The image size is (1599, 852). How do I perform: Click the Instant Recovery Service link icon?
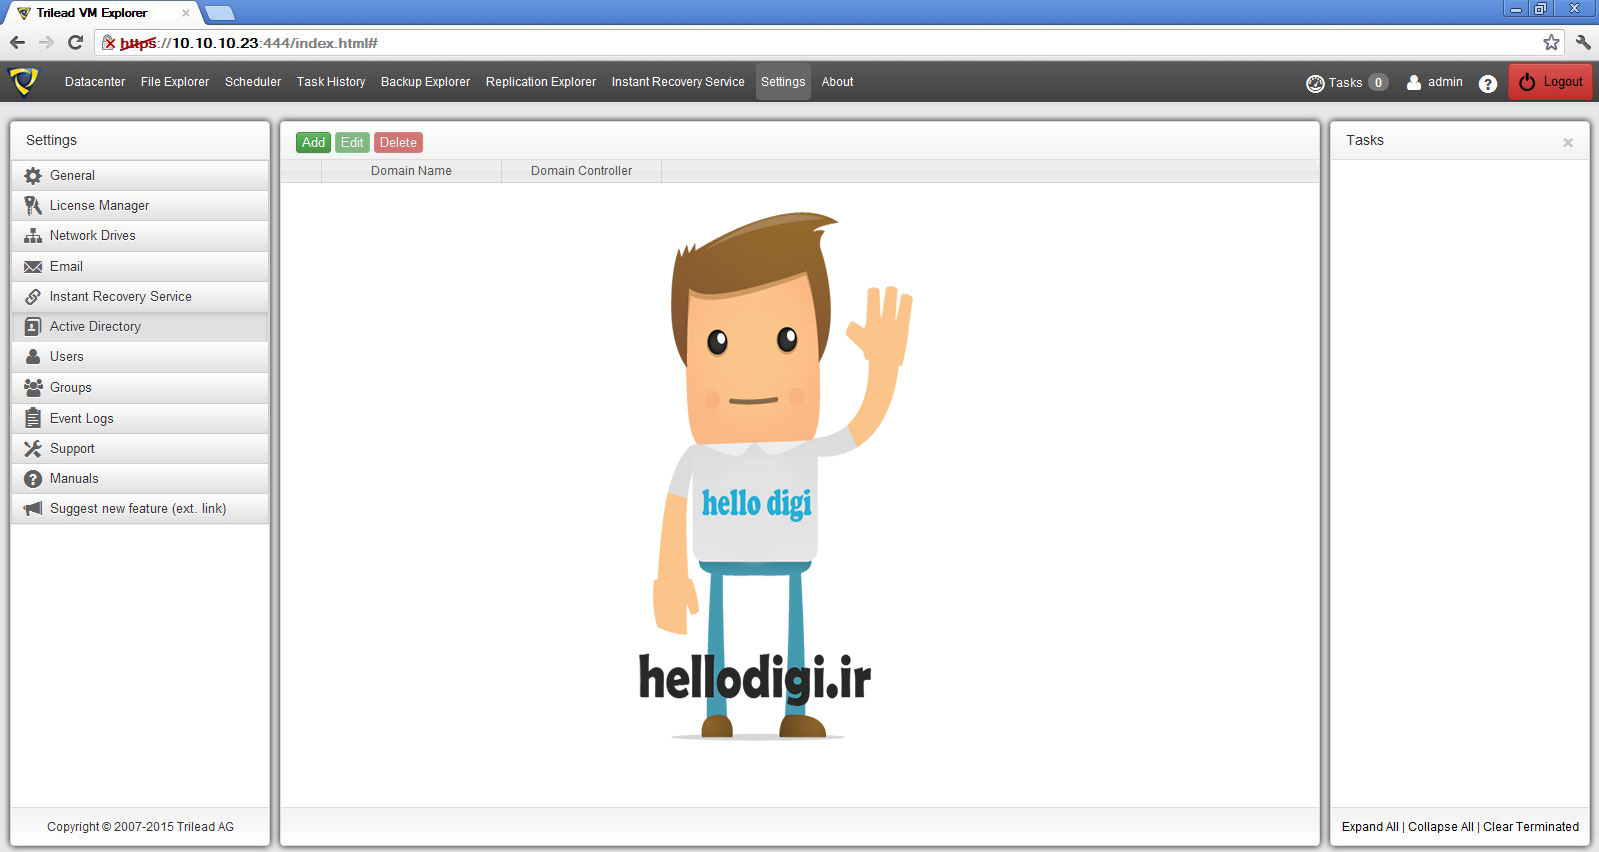33,297
